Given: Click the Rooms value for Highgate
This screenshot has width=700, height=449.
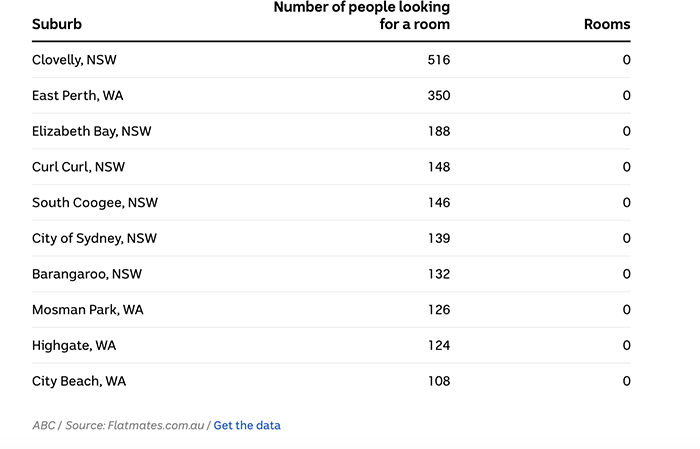Looking at the screenshot, I should [x=626, y=345].
